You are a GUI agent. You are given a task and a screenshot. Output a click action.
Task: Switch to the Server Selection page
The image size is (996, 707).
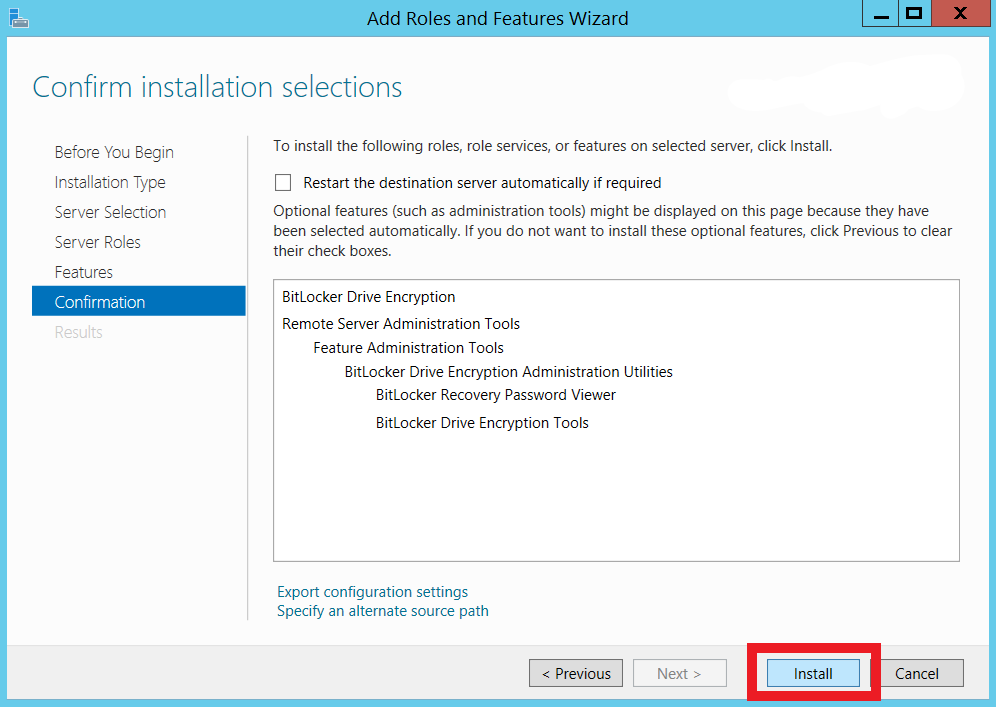110,212
